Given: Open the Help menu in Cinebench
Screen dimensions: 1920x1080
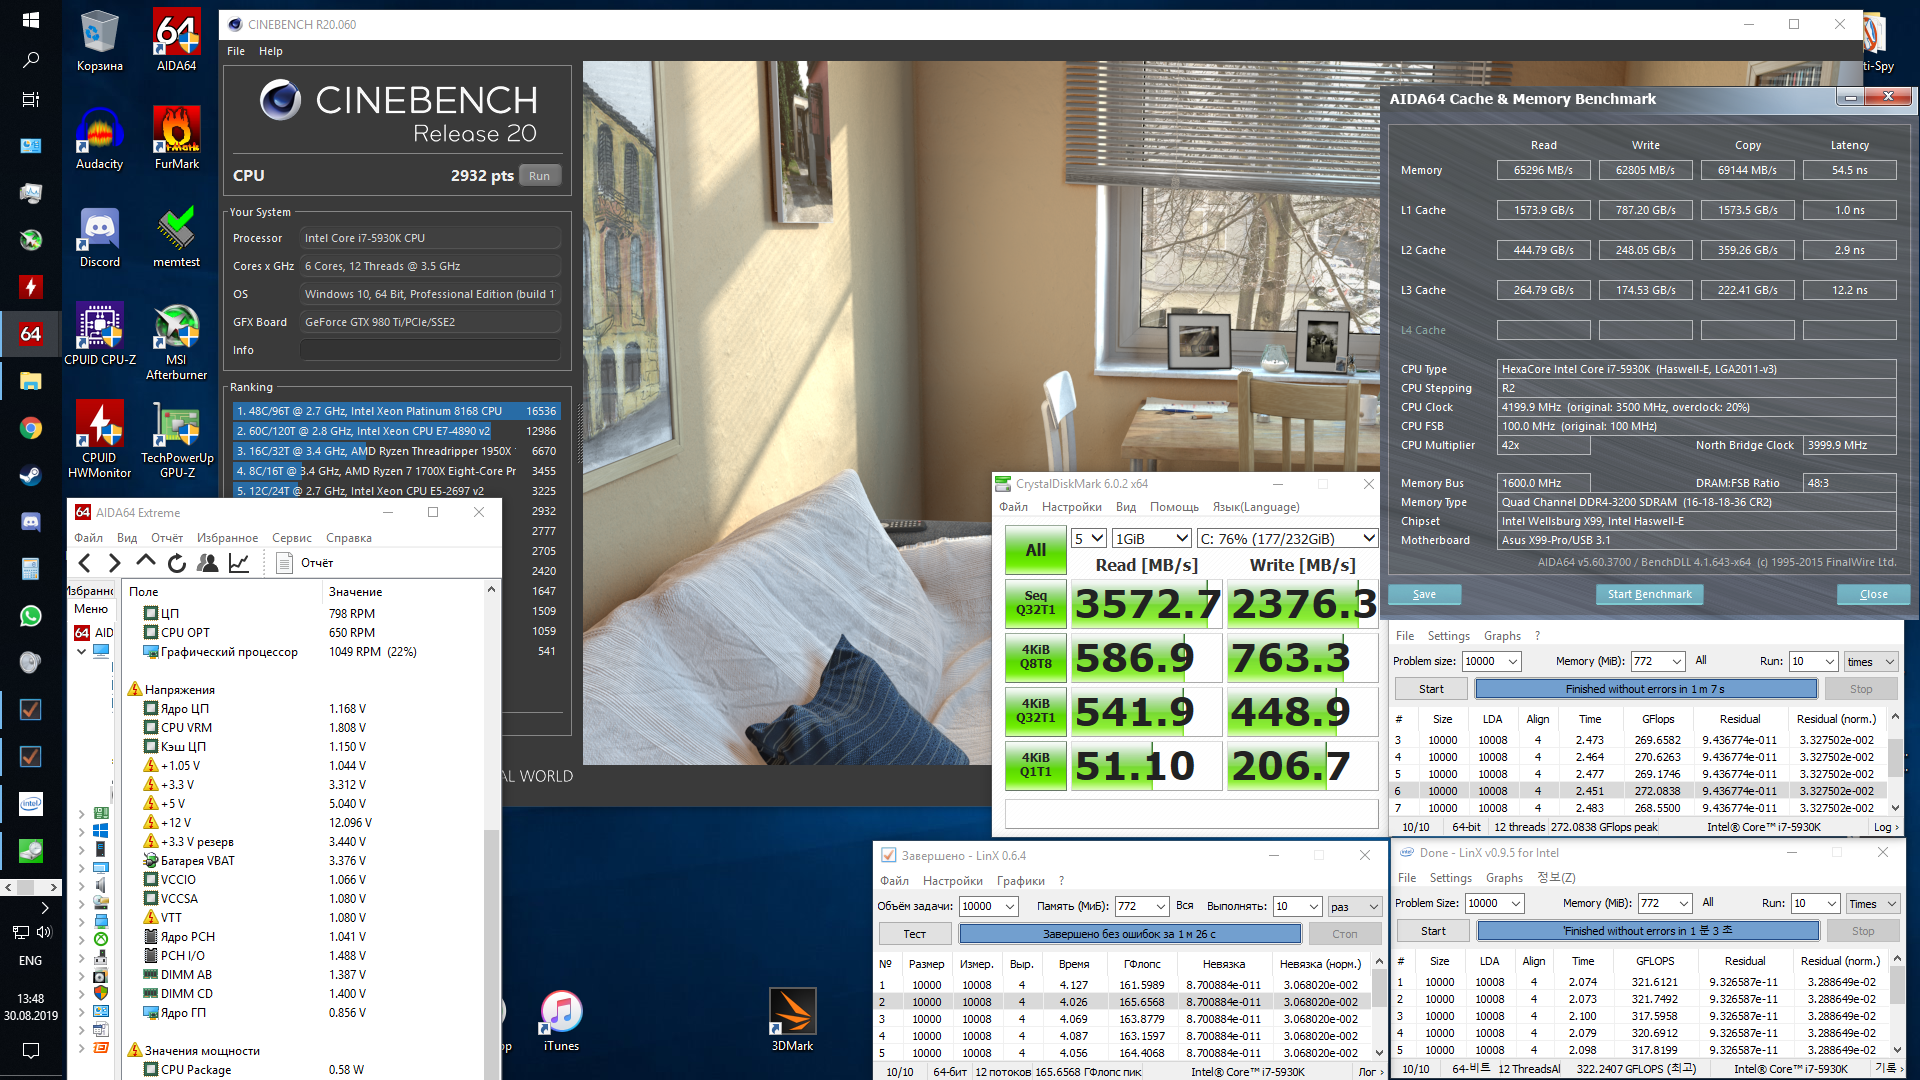Looking at the screenshot, I should 270,51.
